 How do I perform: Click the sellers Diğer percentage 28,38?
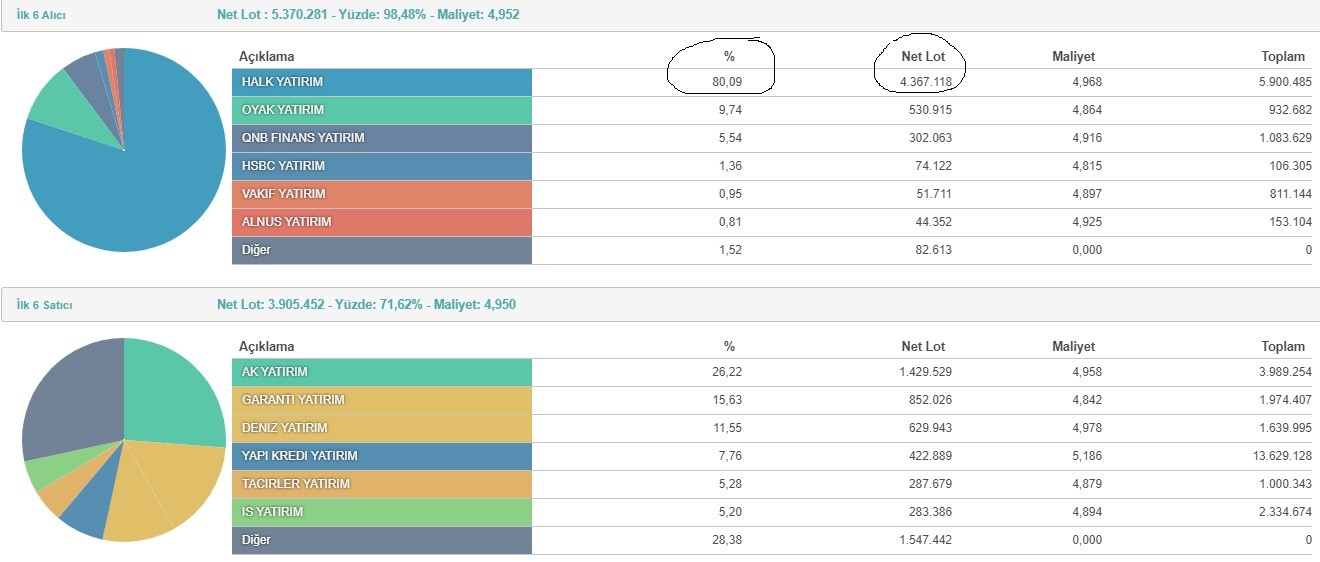tap(728, 540)
